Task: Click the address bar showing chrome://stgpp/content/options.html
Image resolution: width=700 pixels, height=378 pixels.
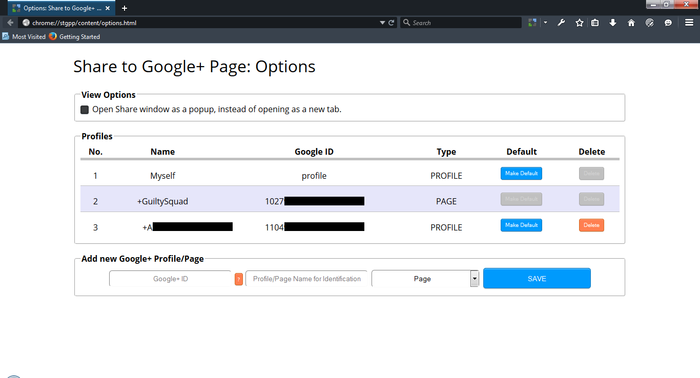Action: (207, 22)
